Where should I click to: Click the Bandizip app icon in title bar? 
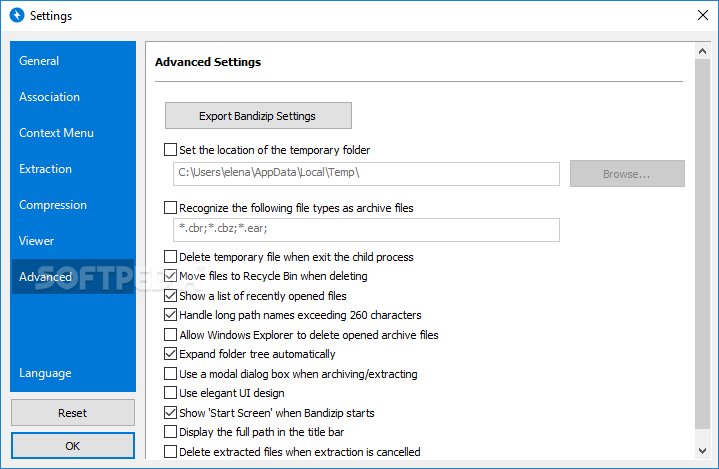point(17,15)
